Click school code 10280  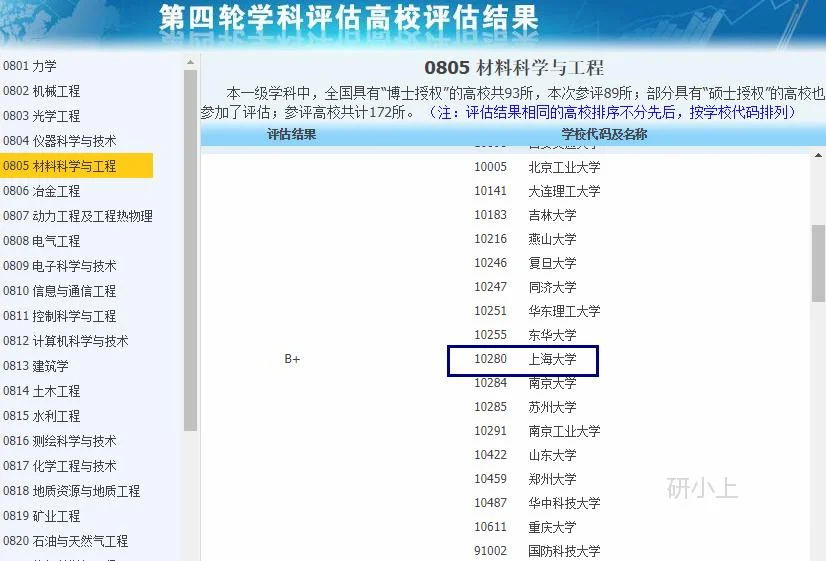pos(490,359)
